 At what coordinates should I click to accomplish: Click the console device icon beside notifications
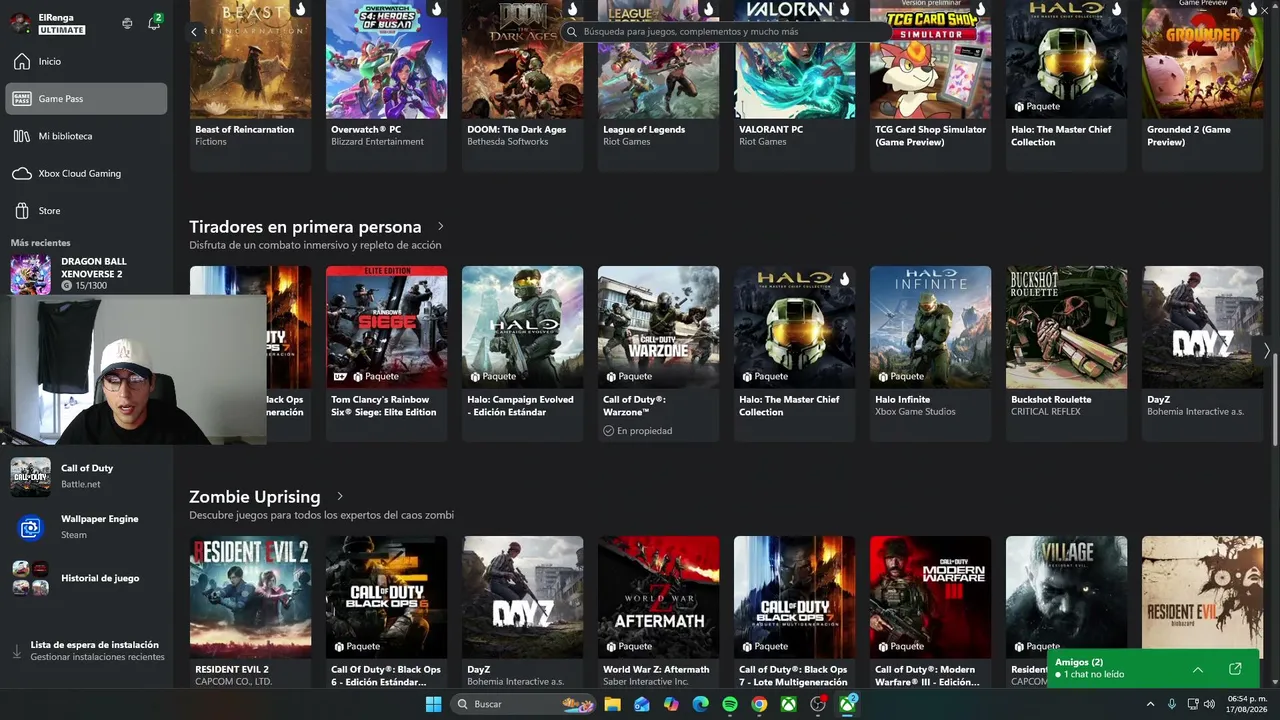point(127,23)
